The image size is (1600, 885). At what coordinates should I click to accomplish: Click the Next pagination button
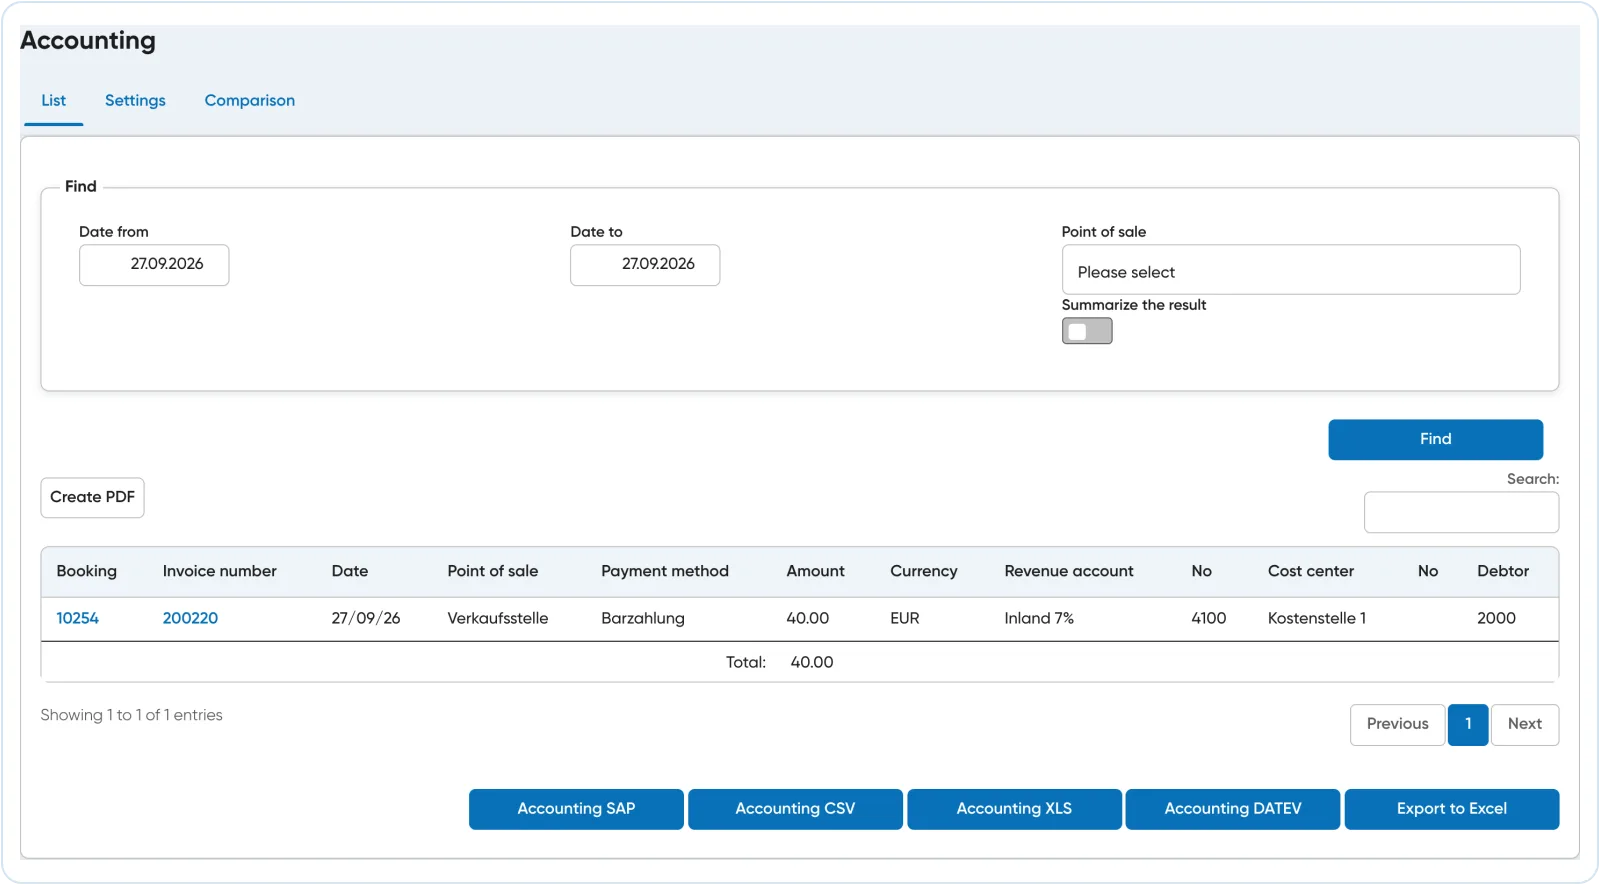click(x=1525, y=725)
